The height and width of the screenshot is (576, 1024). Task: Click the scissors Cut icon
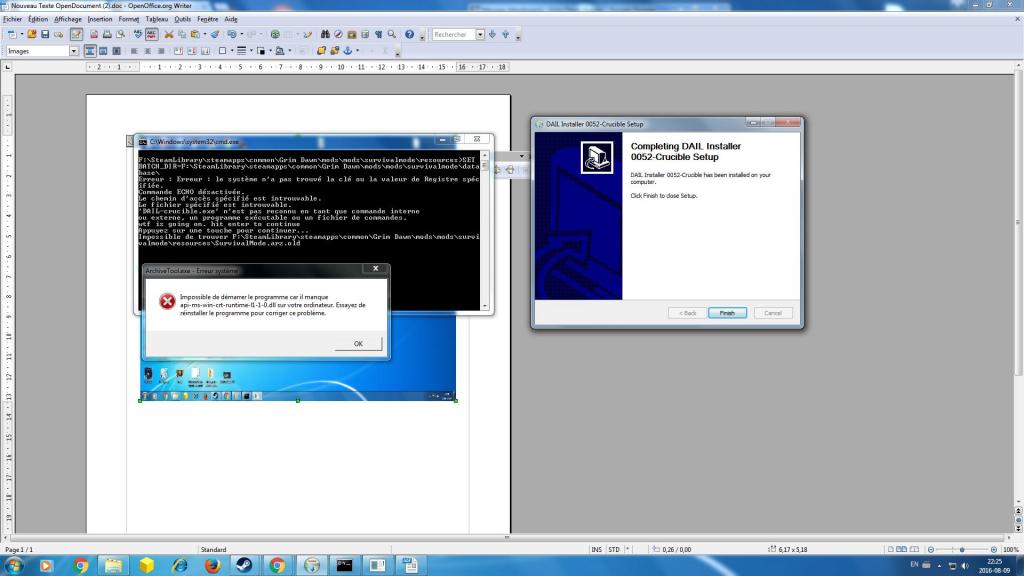[x=169, y=34]
